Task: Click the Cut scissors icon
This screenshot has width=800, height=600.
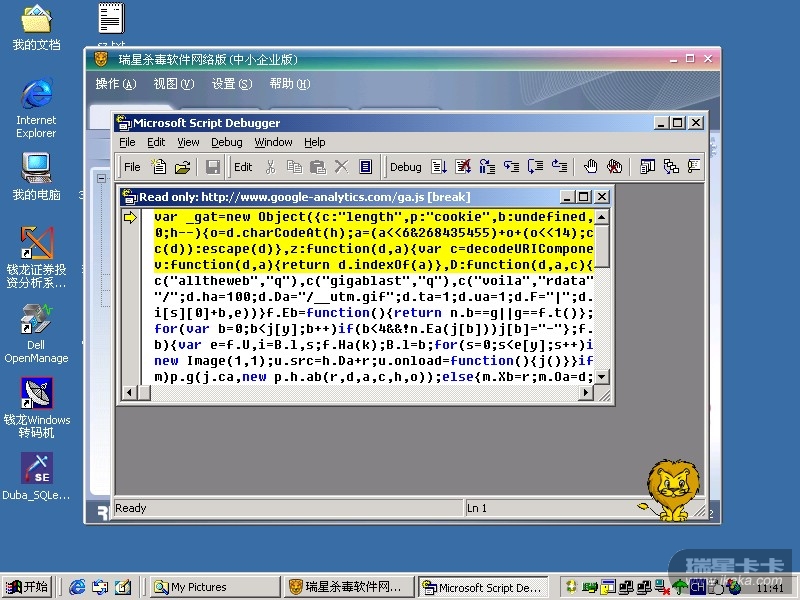Action: 270,167
